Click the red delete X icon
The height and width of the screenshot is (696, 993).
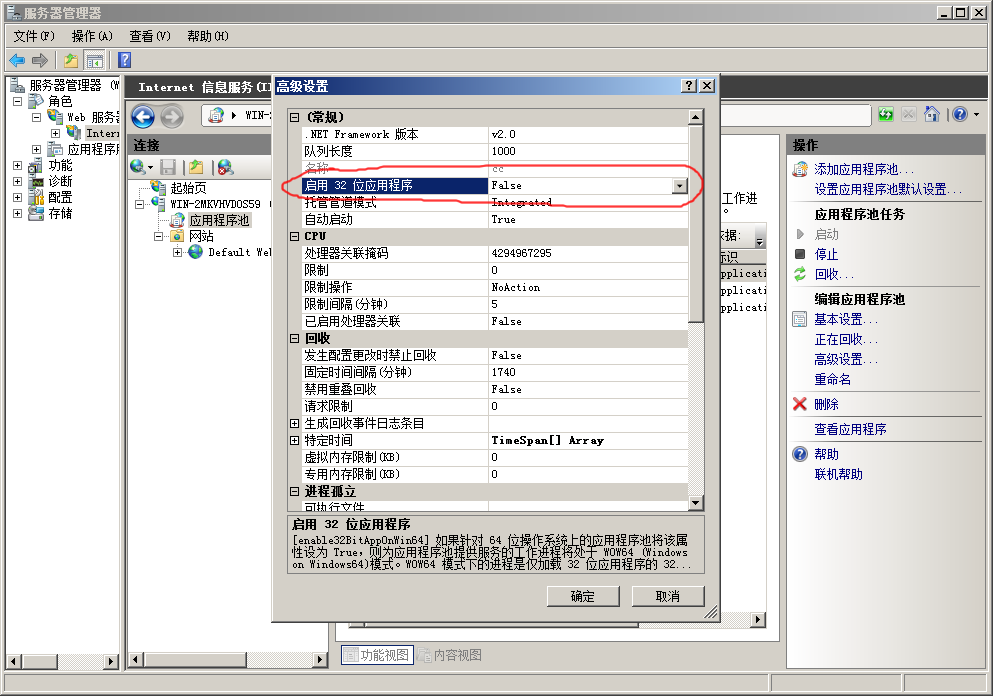click(799, 404)
